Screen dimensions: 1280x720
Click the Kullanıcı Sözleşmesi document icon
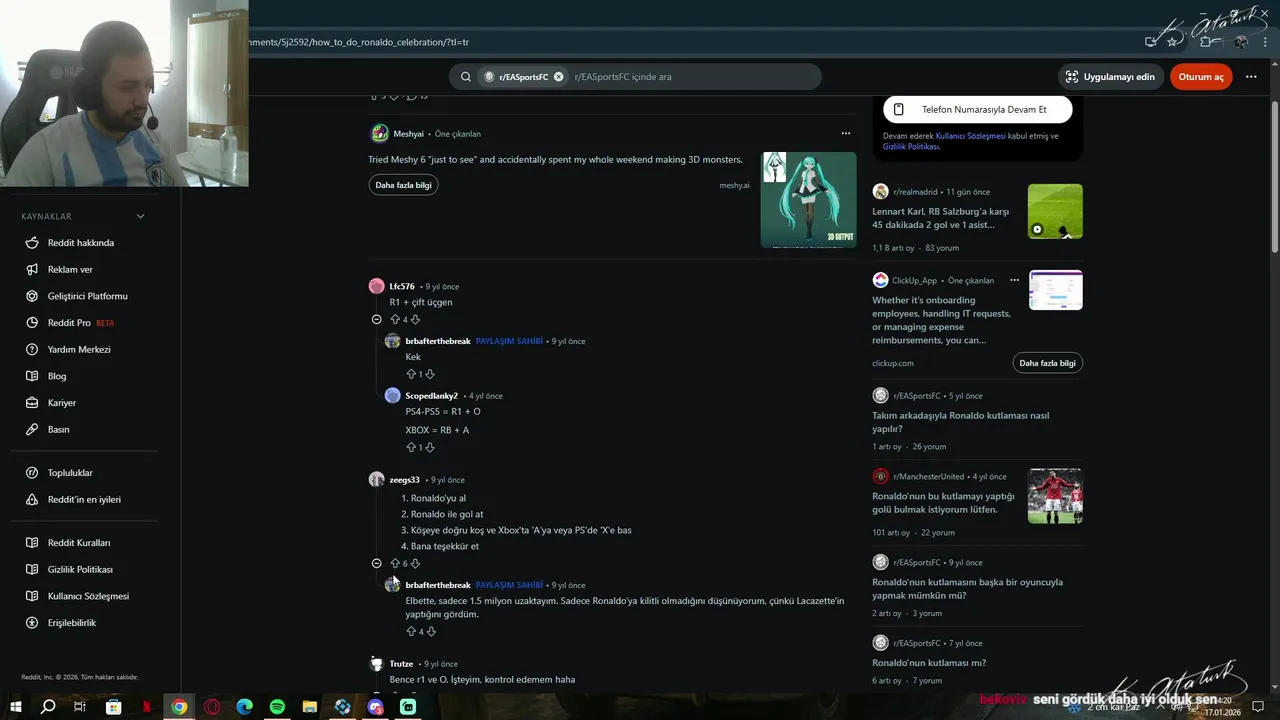click(x=31, y=596)
